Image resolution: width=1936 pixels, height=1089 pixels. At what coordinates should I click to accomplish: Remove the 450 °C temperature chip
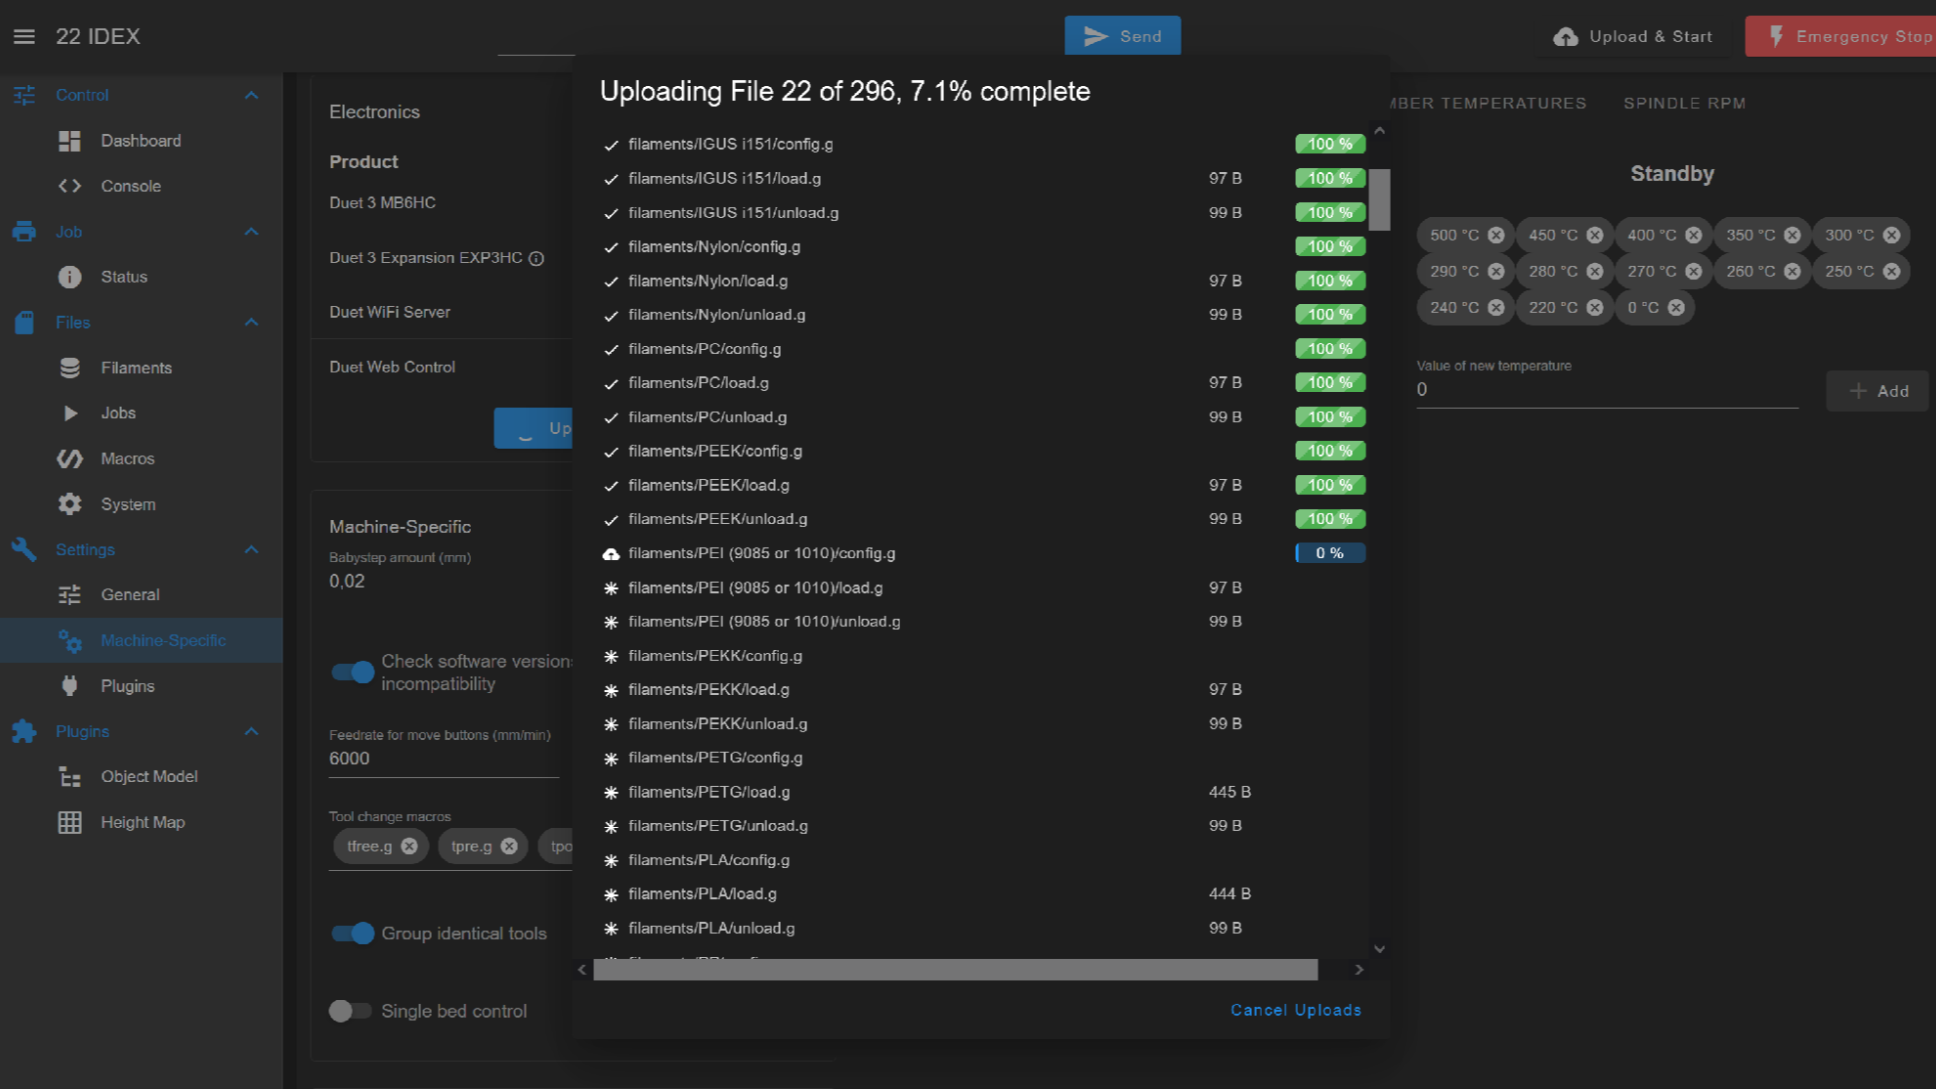click(x=1595, y=235)
